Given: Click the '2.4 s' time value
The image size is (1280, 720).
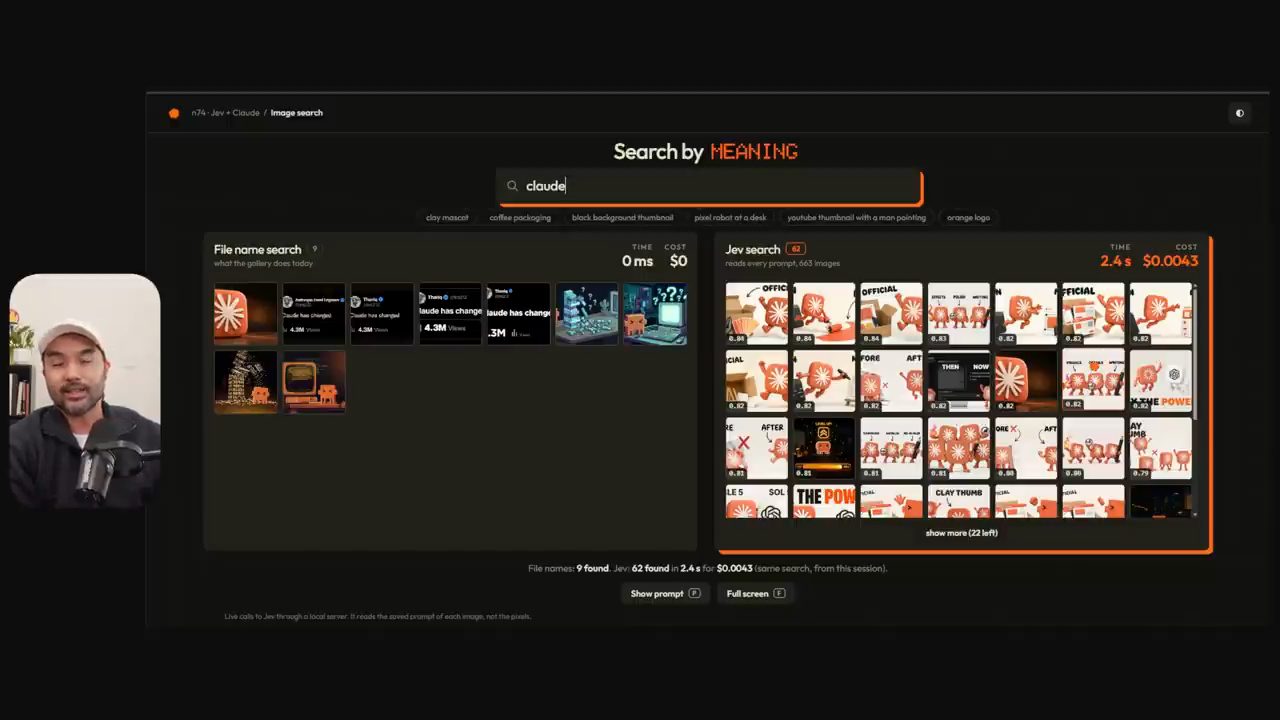Looking at the screenshot, I should tap(1115, 261).
